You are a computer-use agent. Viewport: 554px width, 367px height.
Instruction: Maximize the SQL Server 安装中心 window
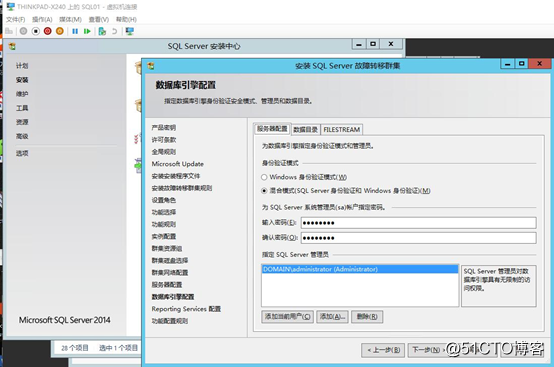[373, 44]
